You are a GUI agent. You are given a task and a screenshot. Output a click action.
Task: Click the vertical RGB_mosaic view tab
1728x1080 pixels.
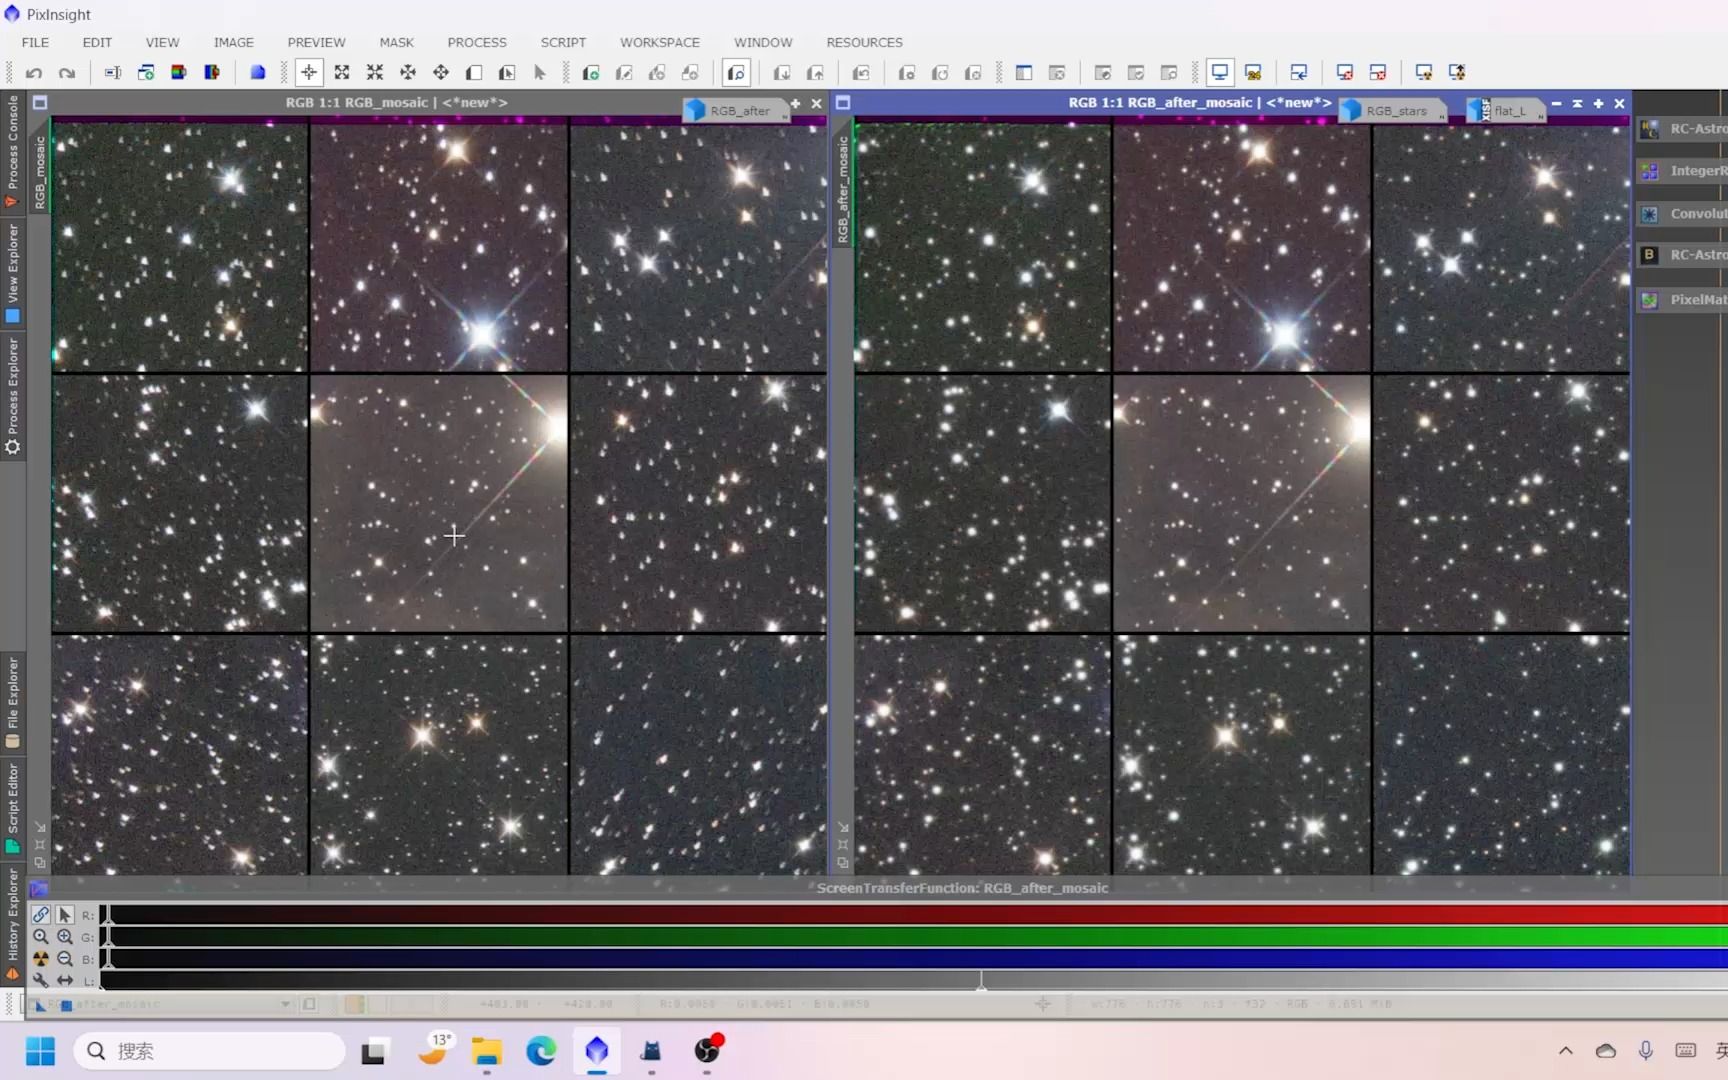point(40,172)
